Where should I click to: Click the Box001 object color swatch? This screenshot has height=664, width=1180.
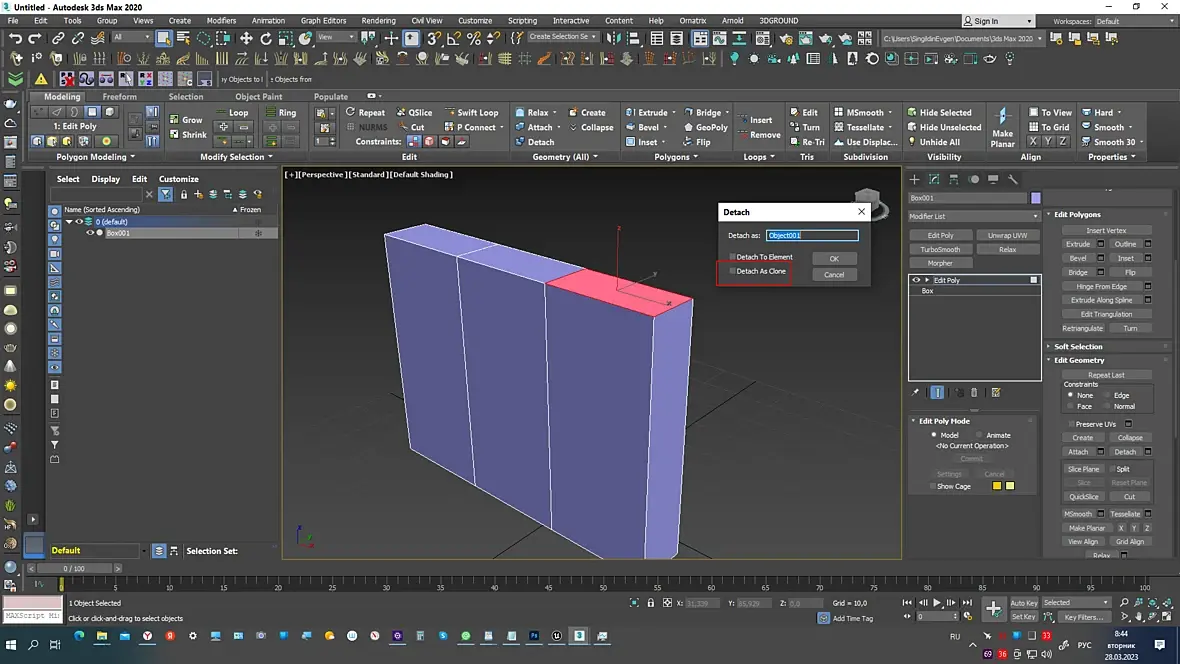[1035, 198]
